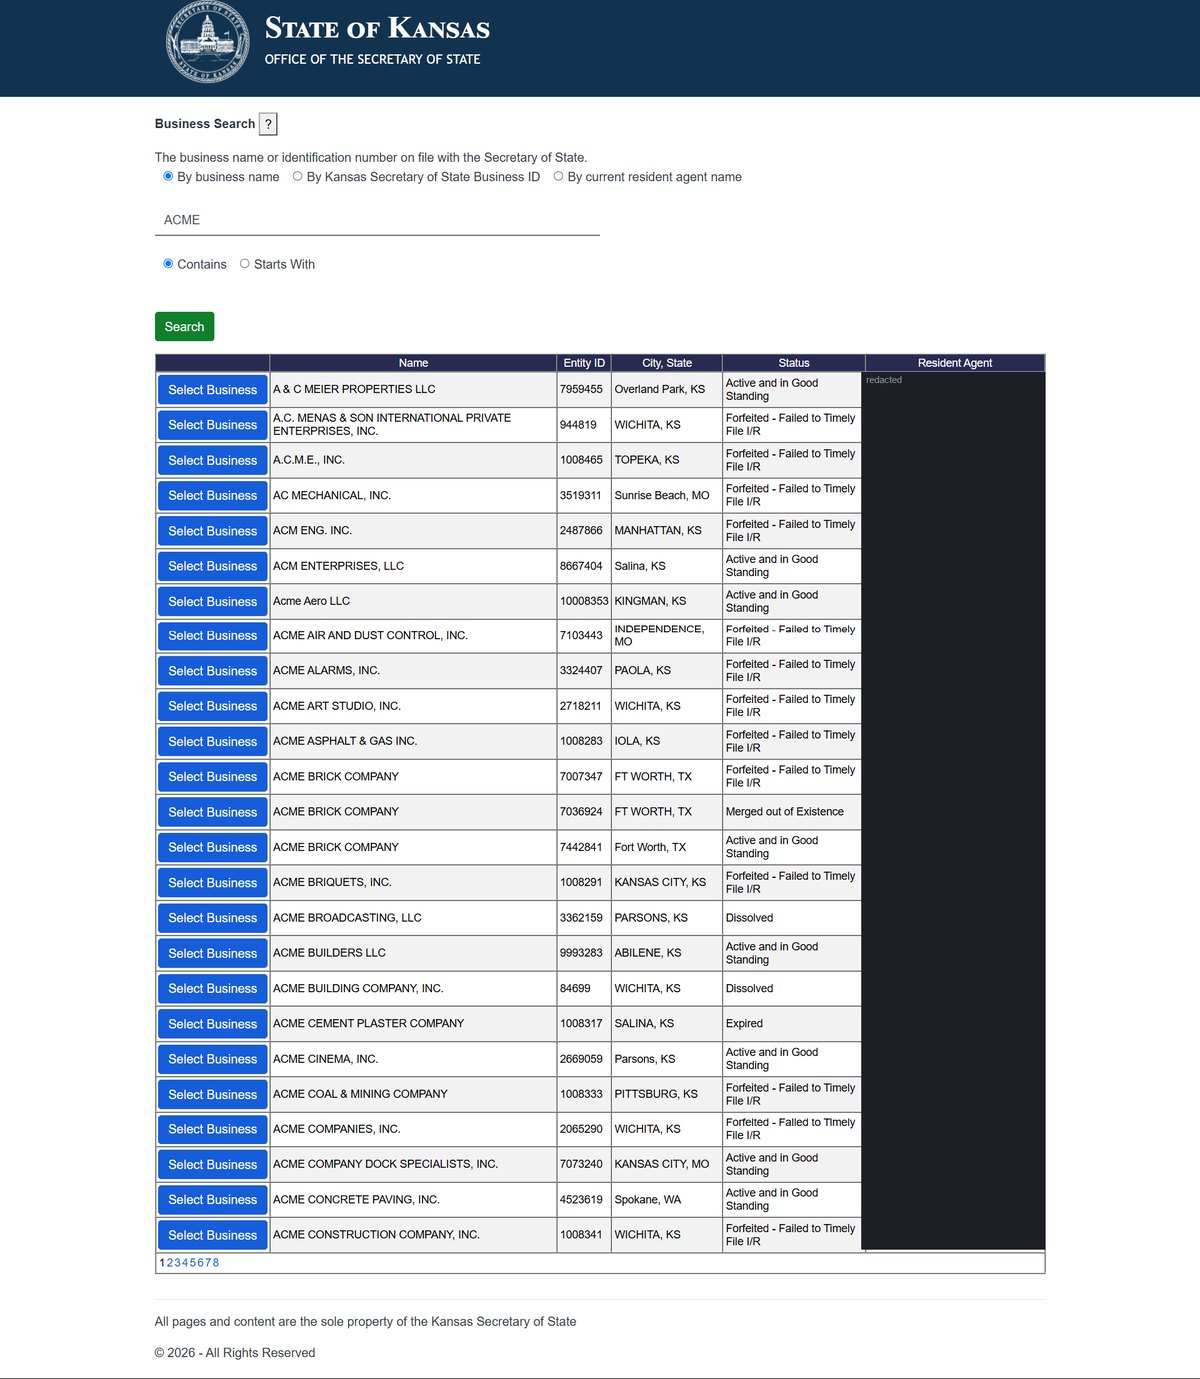This screenshot has height=1379, width=1200.
Task: Click the Merged out of Existence status cell
Action: (793, 812)
